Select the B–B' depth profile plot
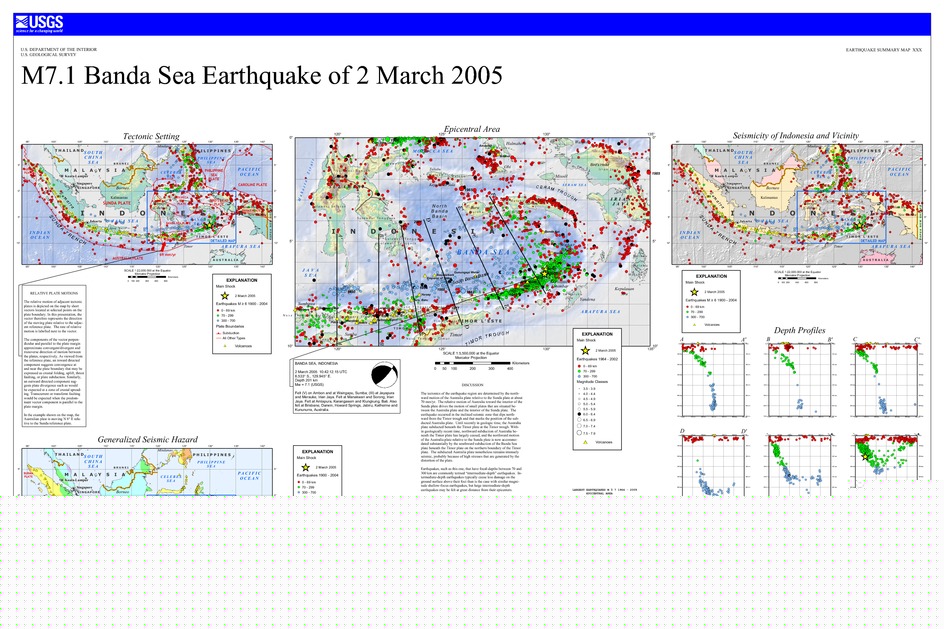 point(800,380)
